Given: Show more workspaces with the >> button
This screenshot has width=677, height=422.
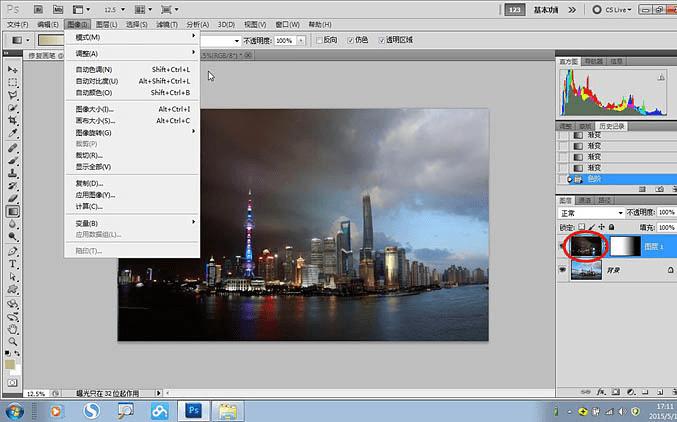Looking at the screenshot, I should (x=572, y=10).
